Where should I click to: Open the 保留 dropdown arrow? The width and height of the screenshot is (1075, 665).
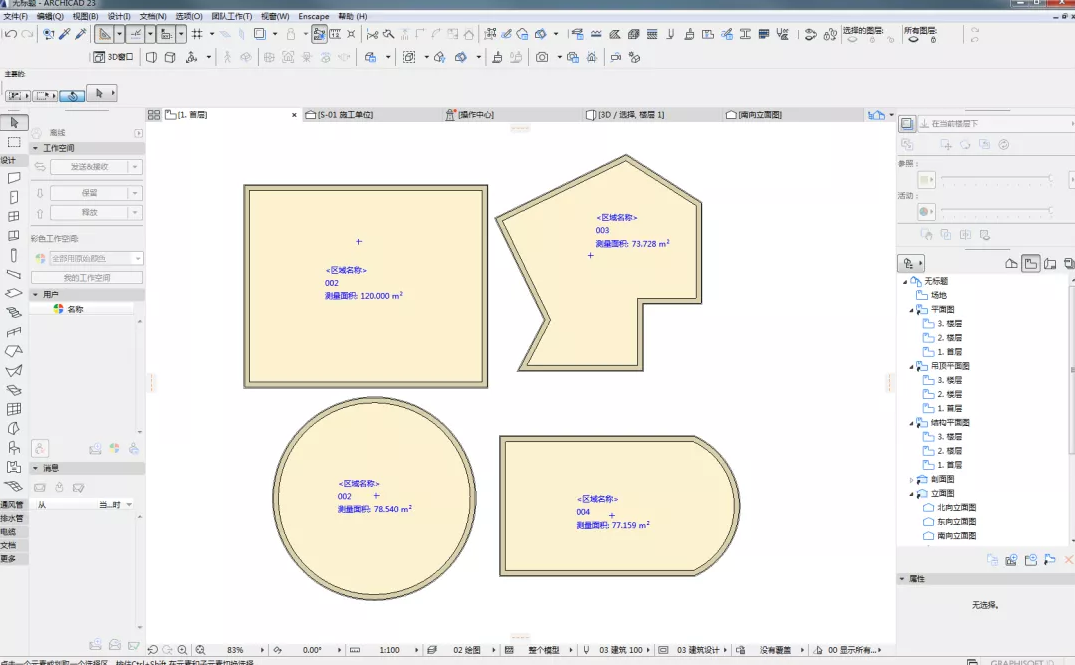pyautogui.click(x=135, y=193)
